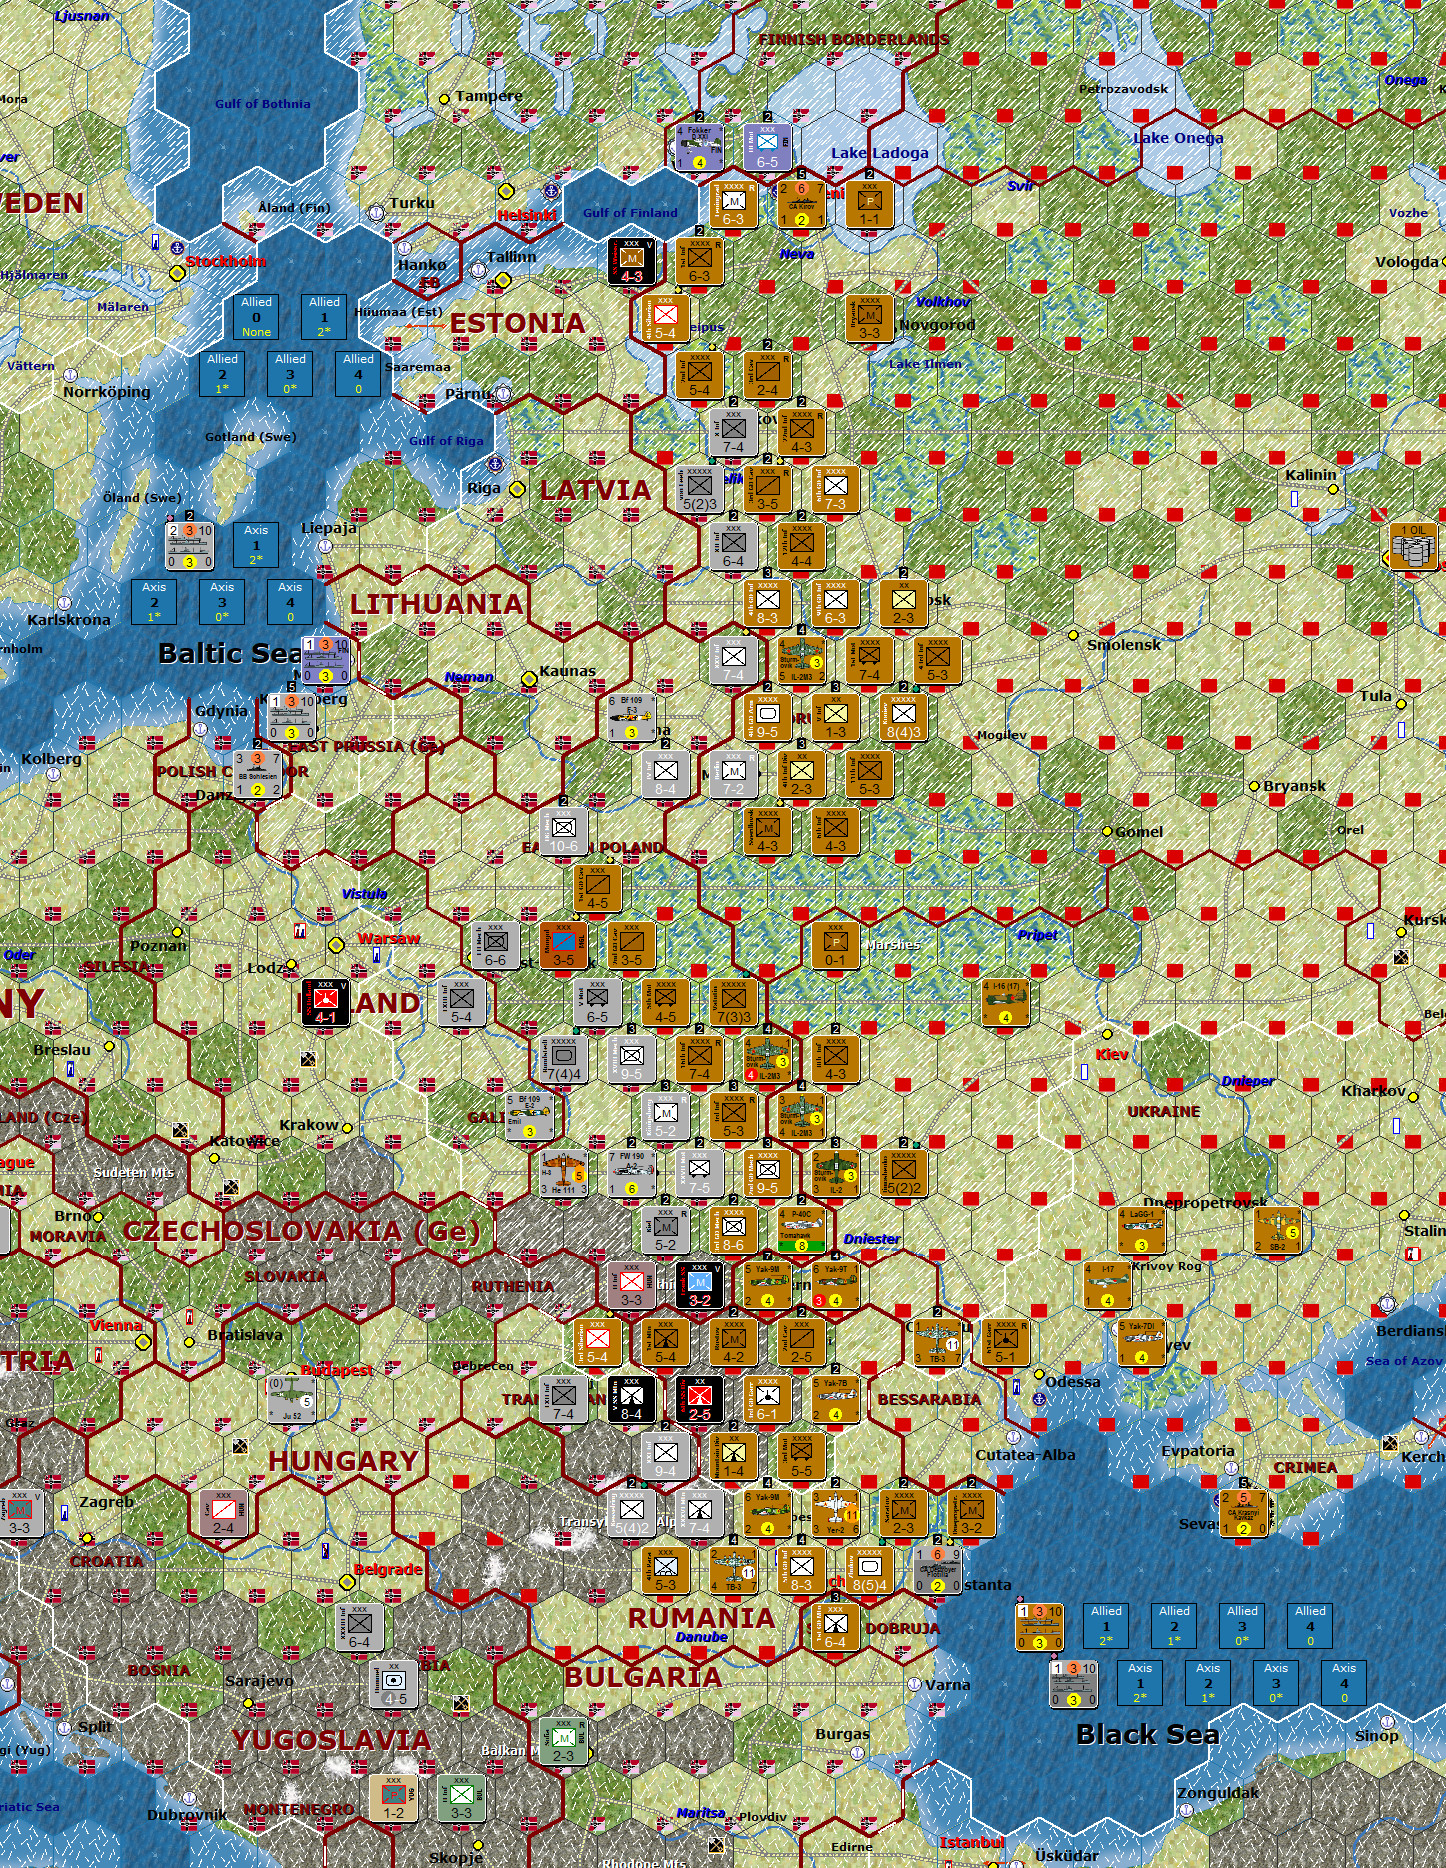Click the Budapest city label

click(x=337, y=1370)
